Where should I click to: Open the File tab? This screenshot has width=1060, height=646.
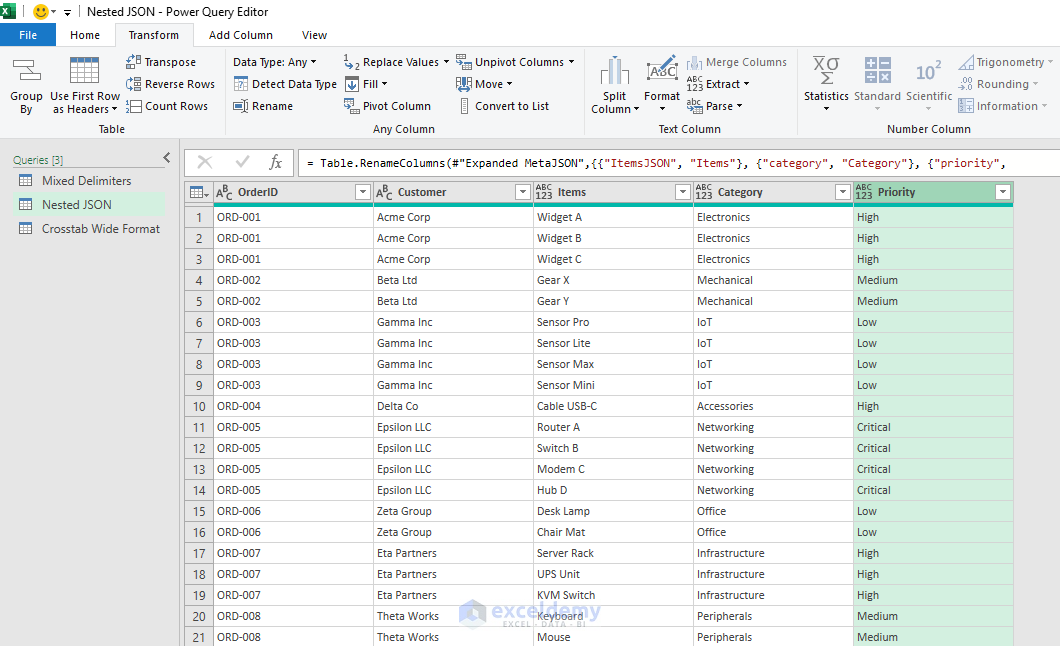pyautogui.click(x=28, y=35)
